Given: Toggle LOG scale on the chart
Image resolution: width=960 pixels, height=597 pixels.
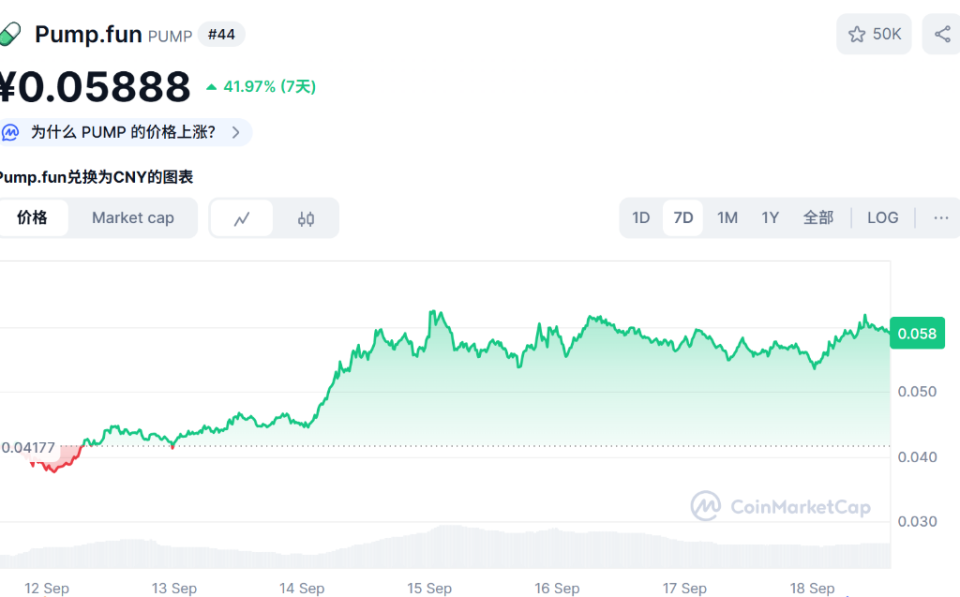Looking at the screenshot, I should [x=882, y=218].
